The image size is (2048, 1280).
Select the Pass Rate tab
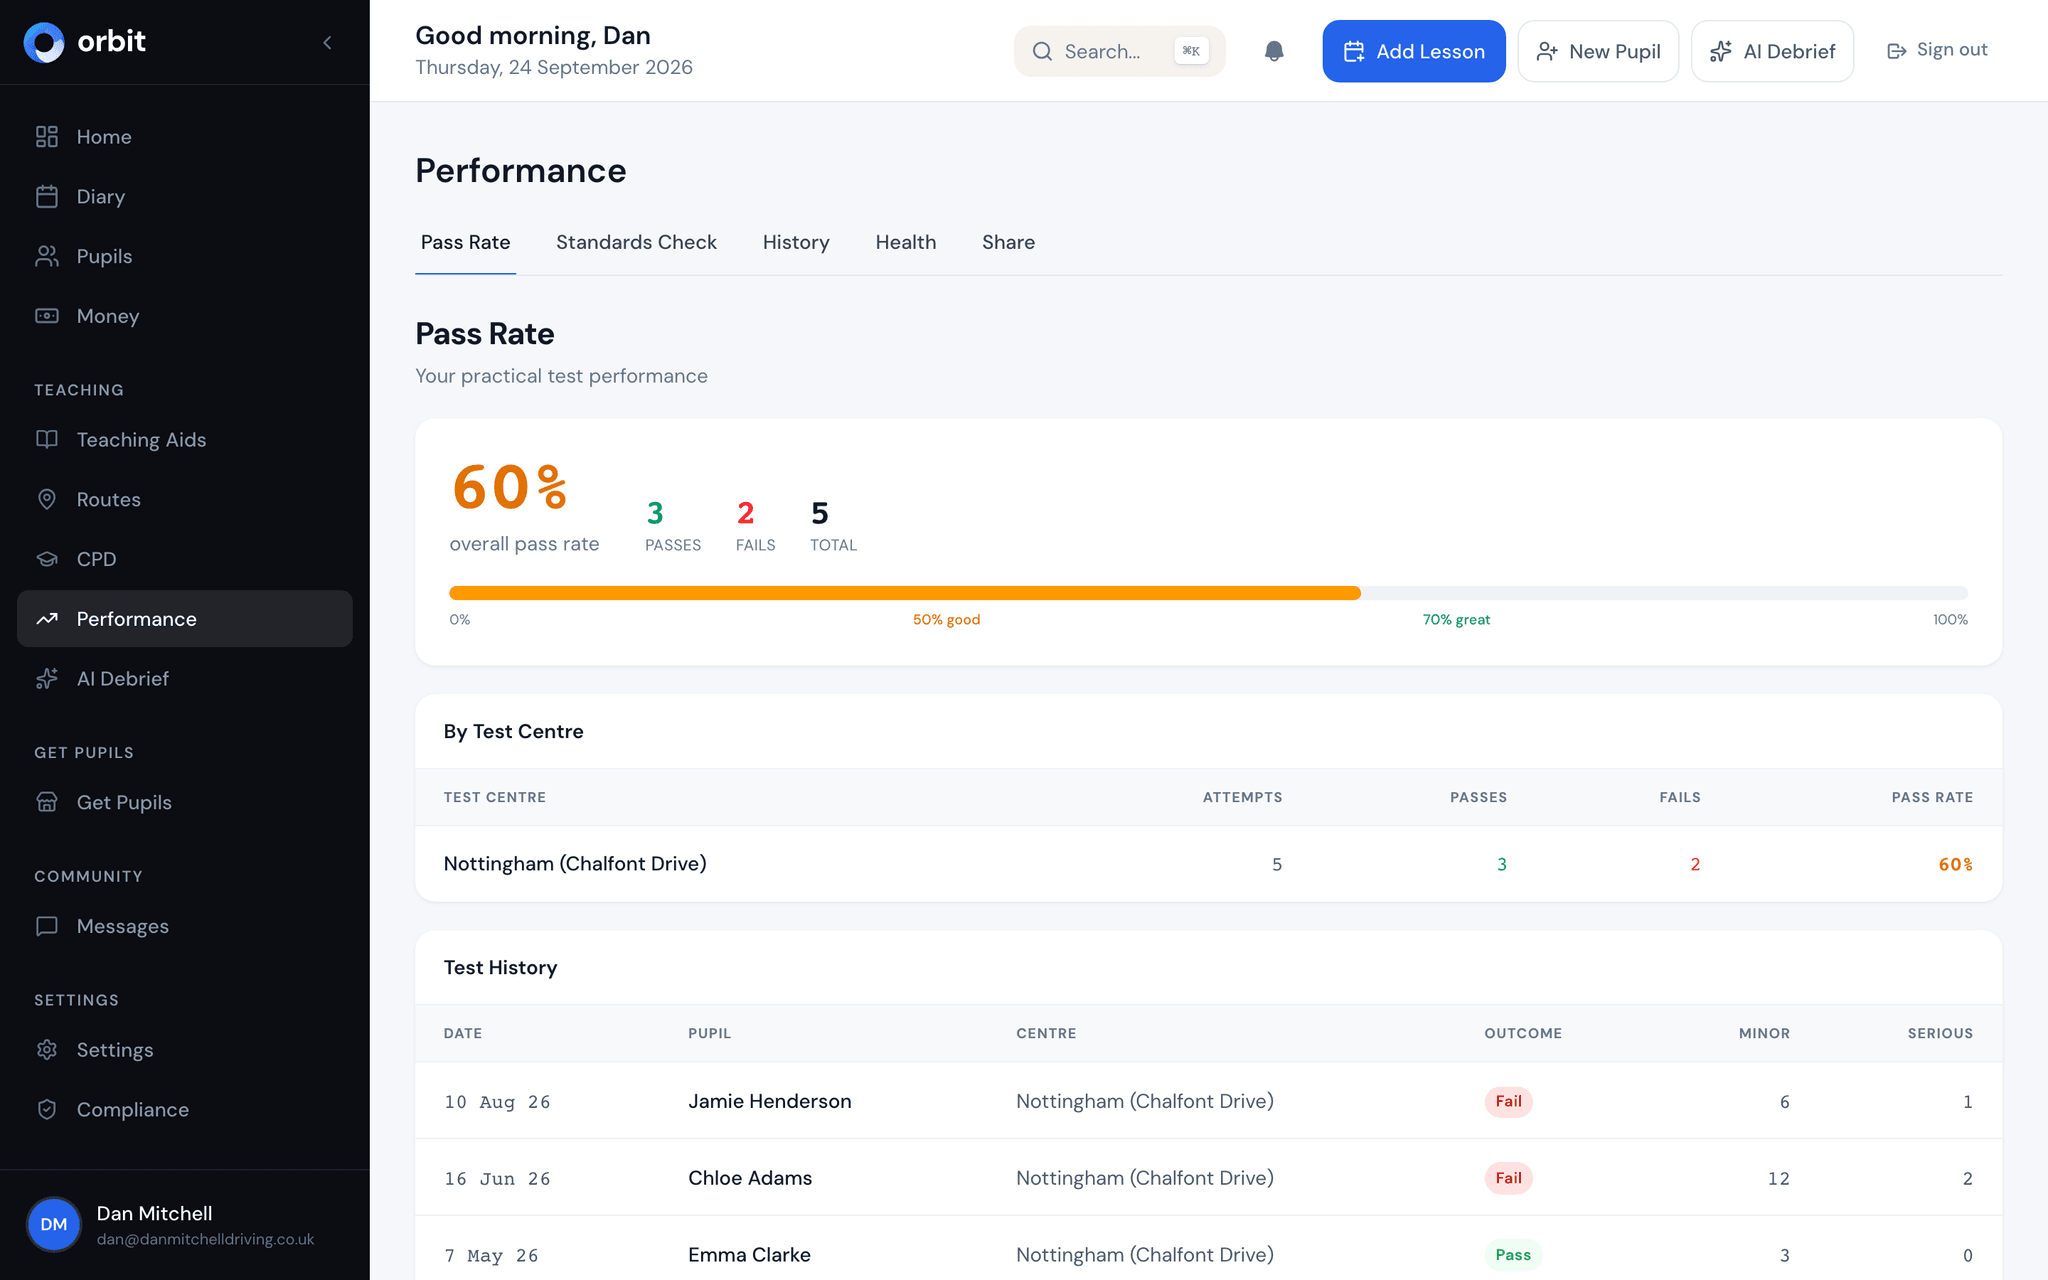465,243
